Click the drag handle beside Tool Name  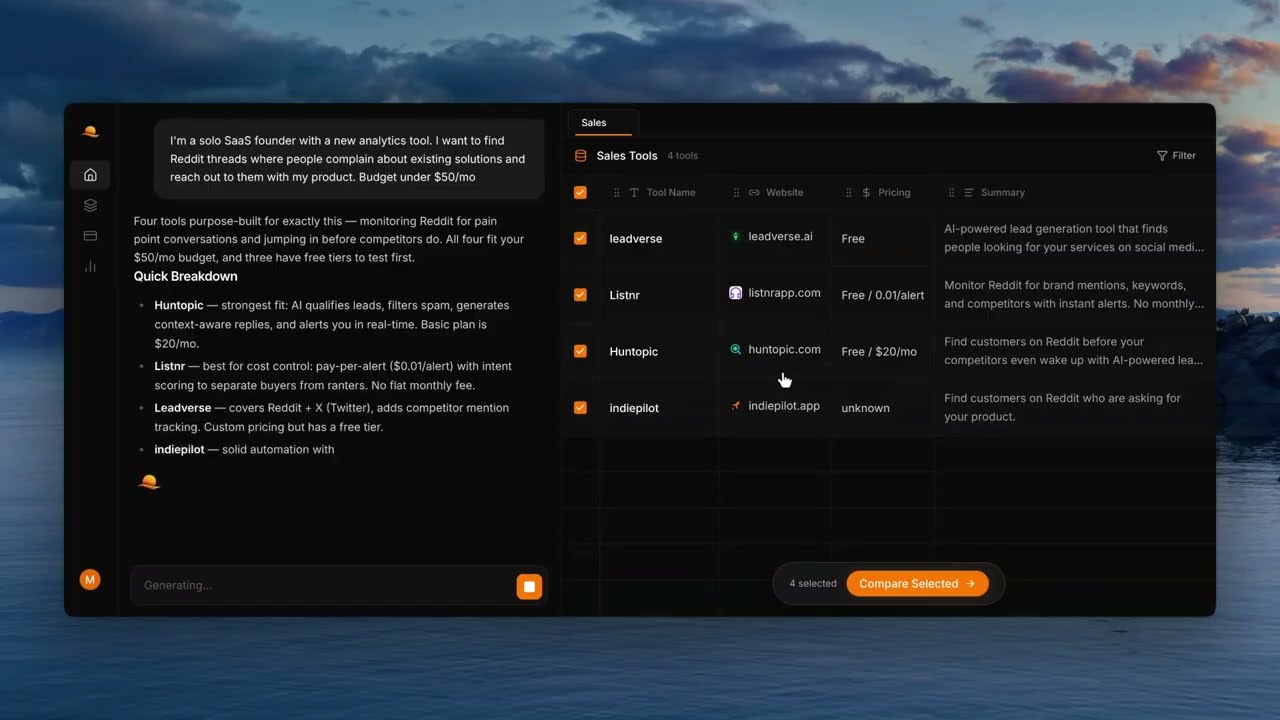(616, 193)
